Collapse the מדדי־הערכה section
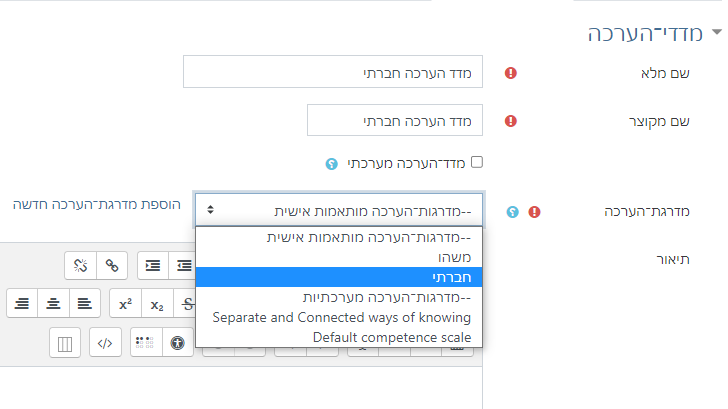Viewport: 728px width, 409px height. 715,35
